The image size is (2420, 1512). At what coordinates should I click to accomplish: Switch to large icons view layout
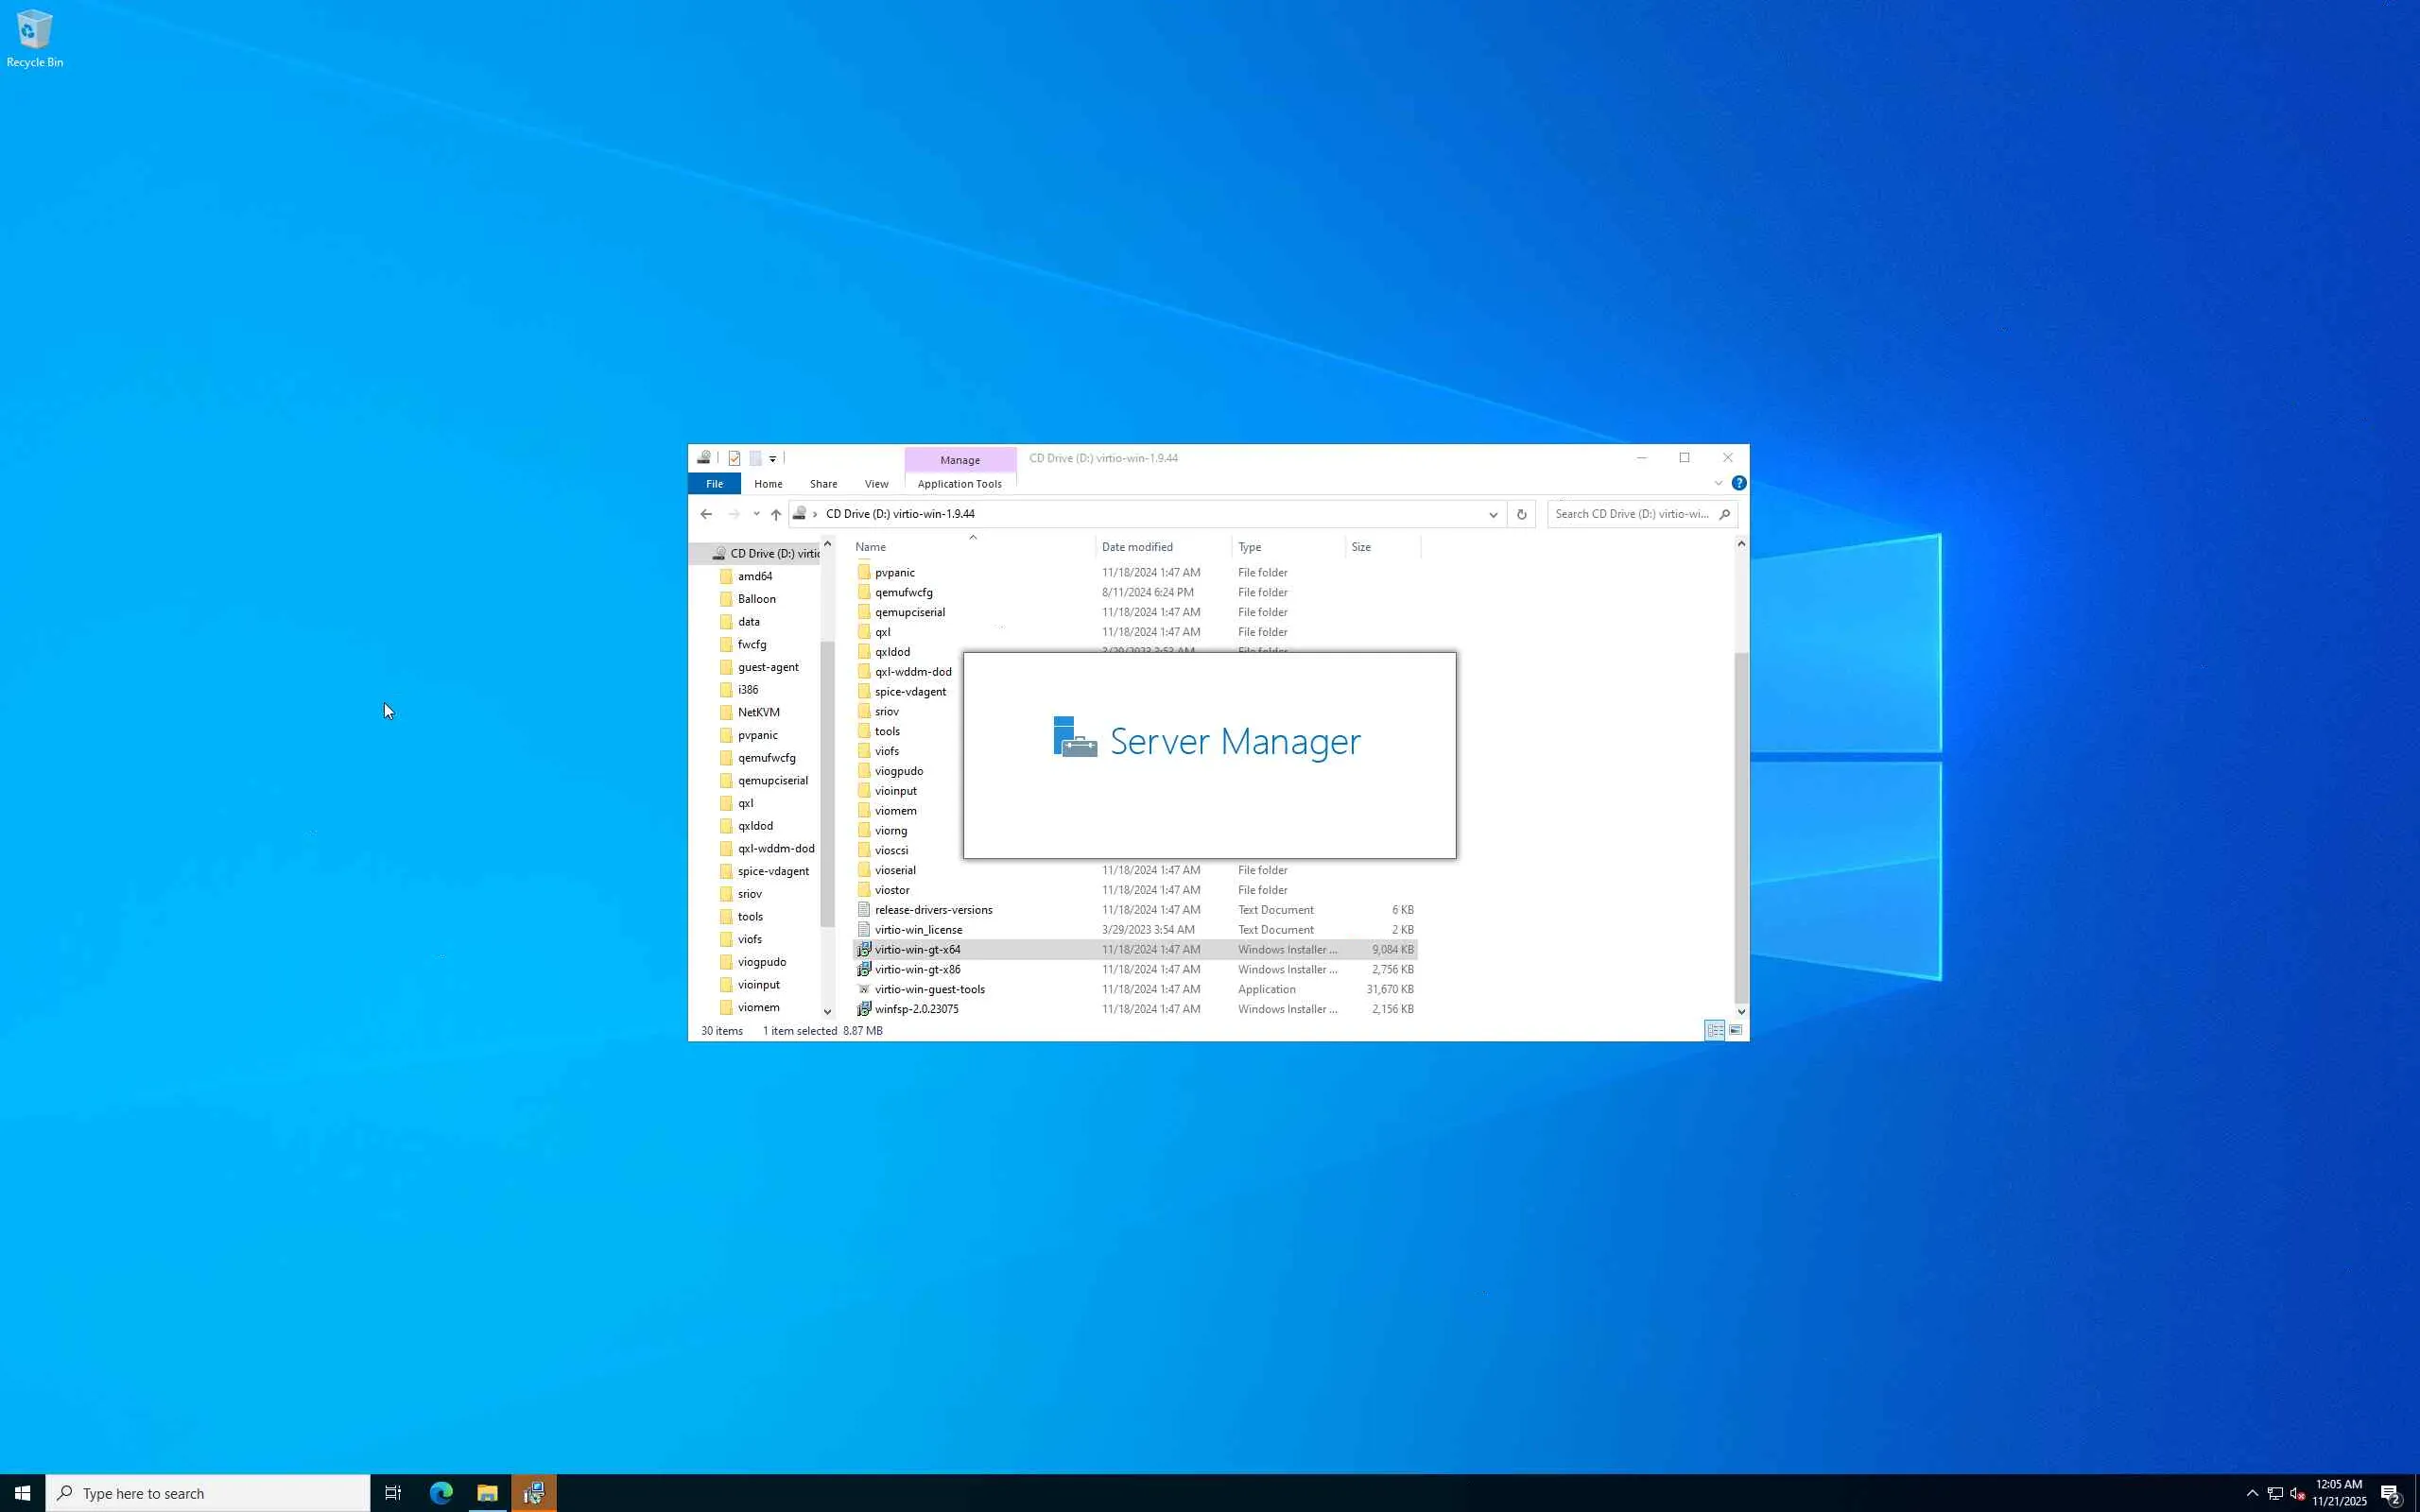coord(1736,1030)
